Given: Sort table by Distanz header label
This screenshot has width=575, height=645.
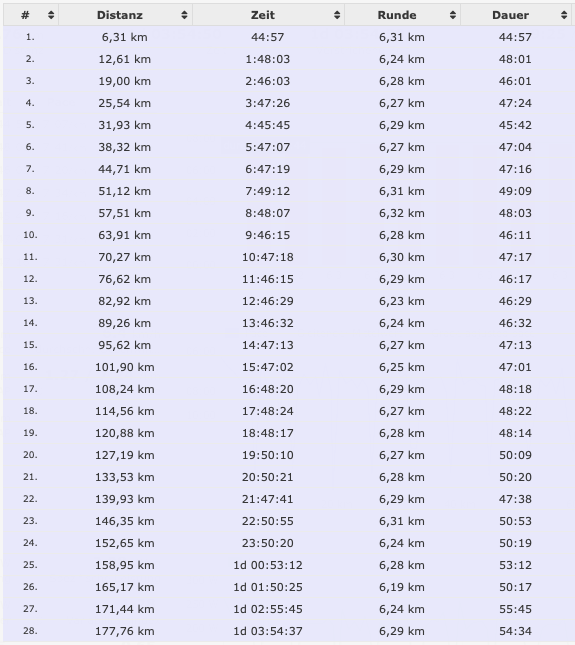Looking at the screenshot, I should pos(120,15).
